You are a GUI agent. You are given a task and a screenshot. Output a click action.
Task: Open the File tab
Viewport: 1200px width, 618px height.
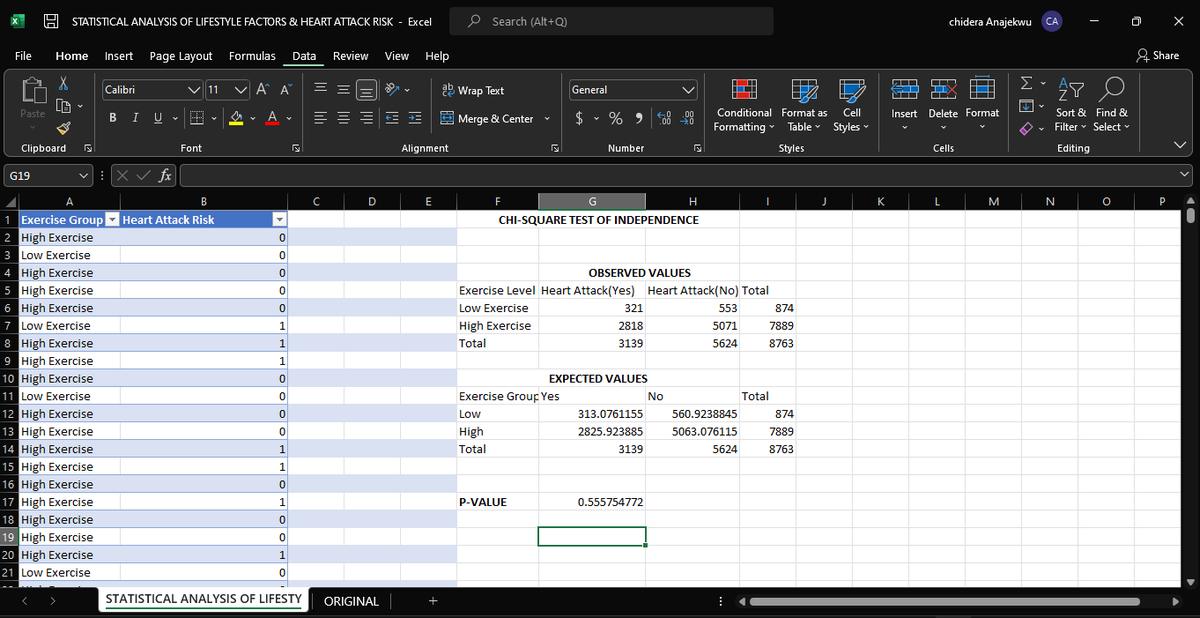coord(25,56)
